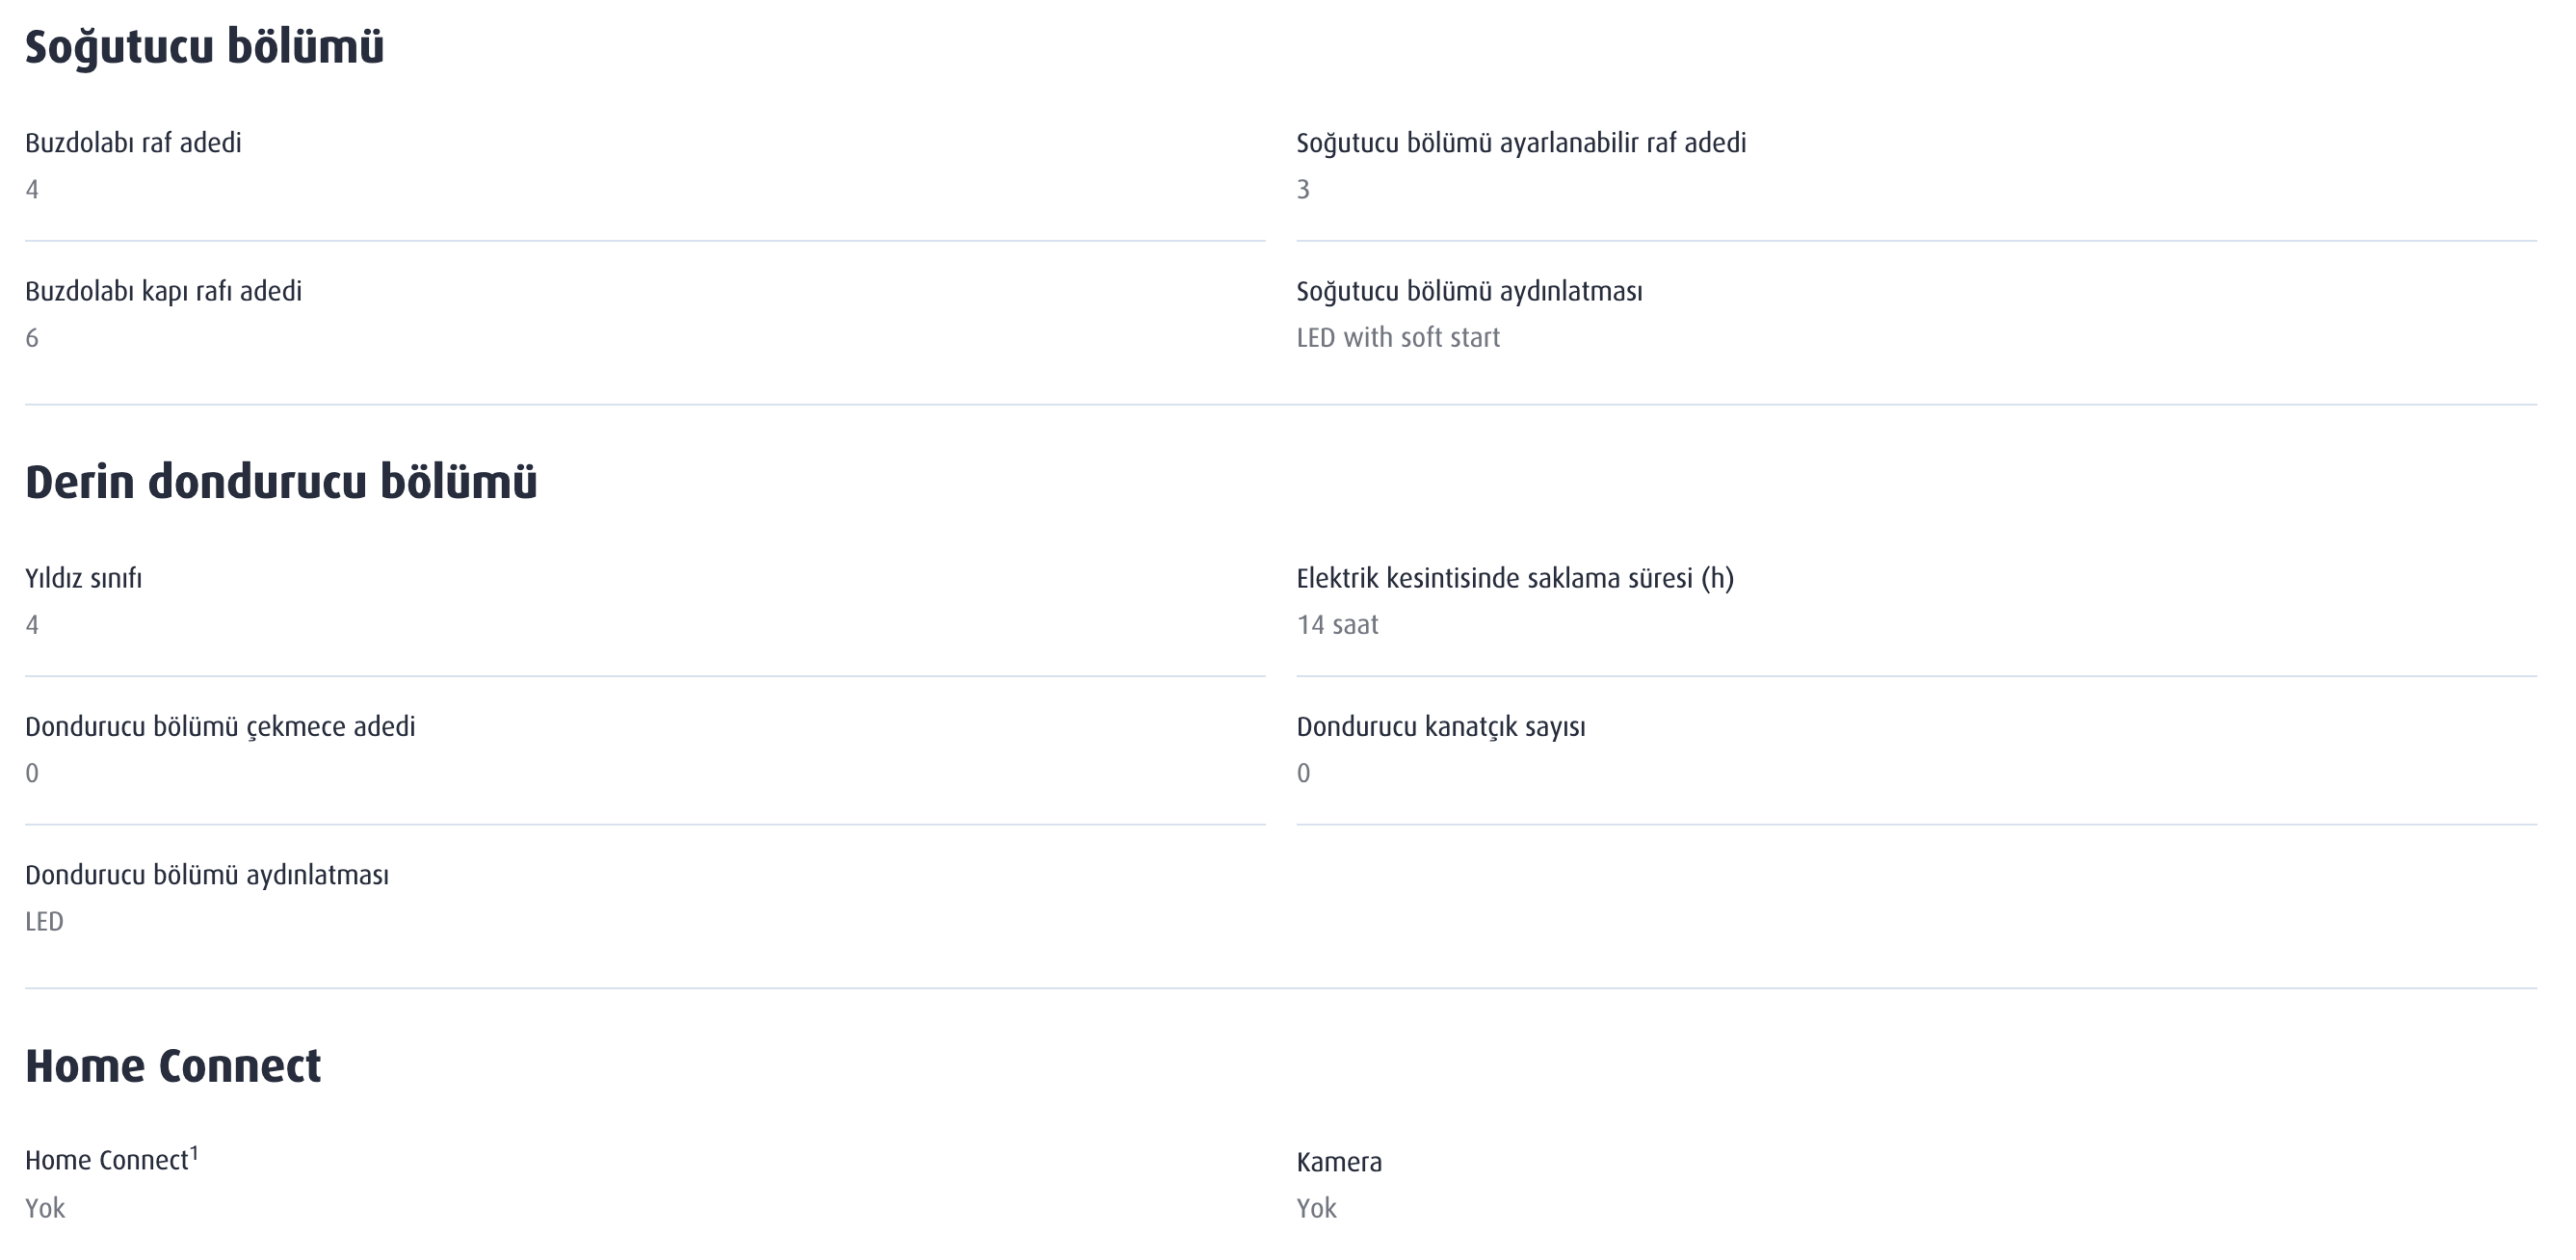Select the Dondurucu kanatçık sayısı label
Image resolution: width=2576 pixels, height=1260 pixels.
(x=1441, y=726)
